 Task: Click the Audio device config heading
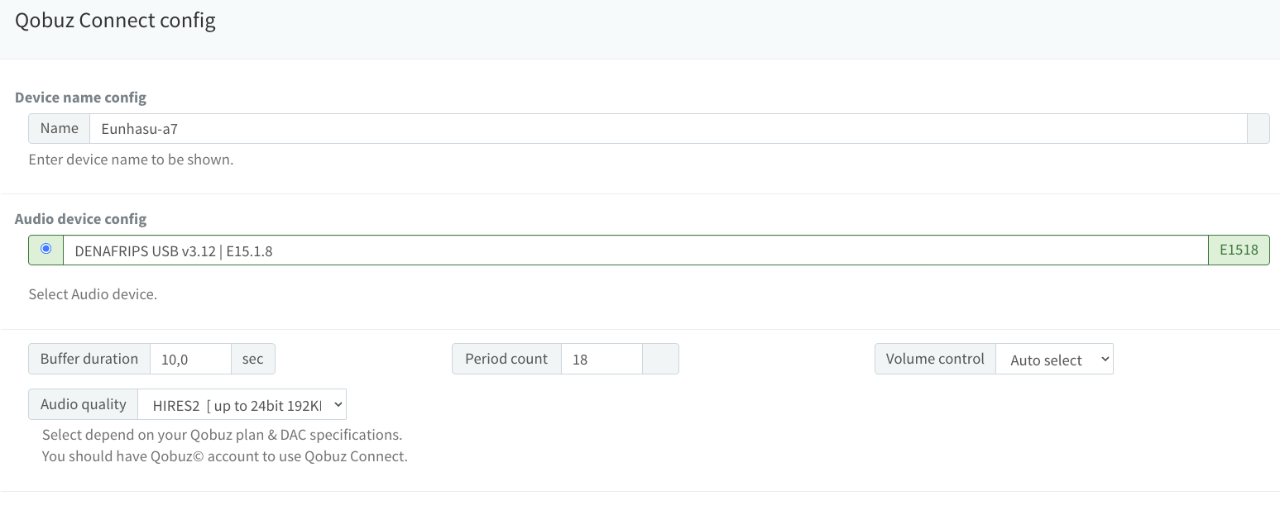80,219
